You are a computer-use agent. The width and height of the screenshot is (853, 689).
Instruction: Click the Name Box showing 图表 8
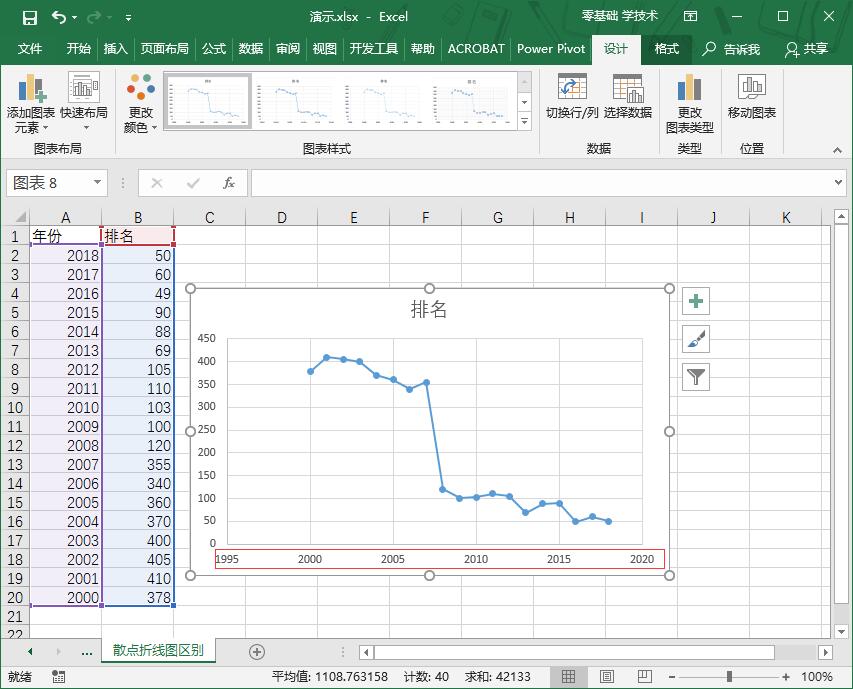click(x=48, y=182)
